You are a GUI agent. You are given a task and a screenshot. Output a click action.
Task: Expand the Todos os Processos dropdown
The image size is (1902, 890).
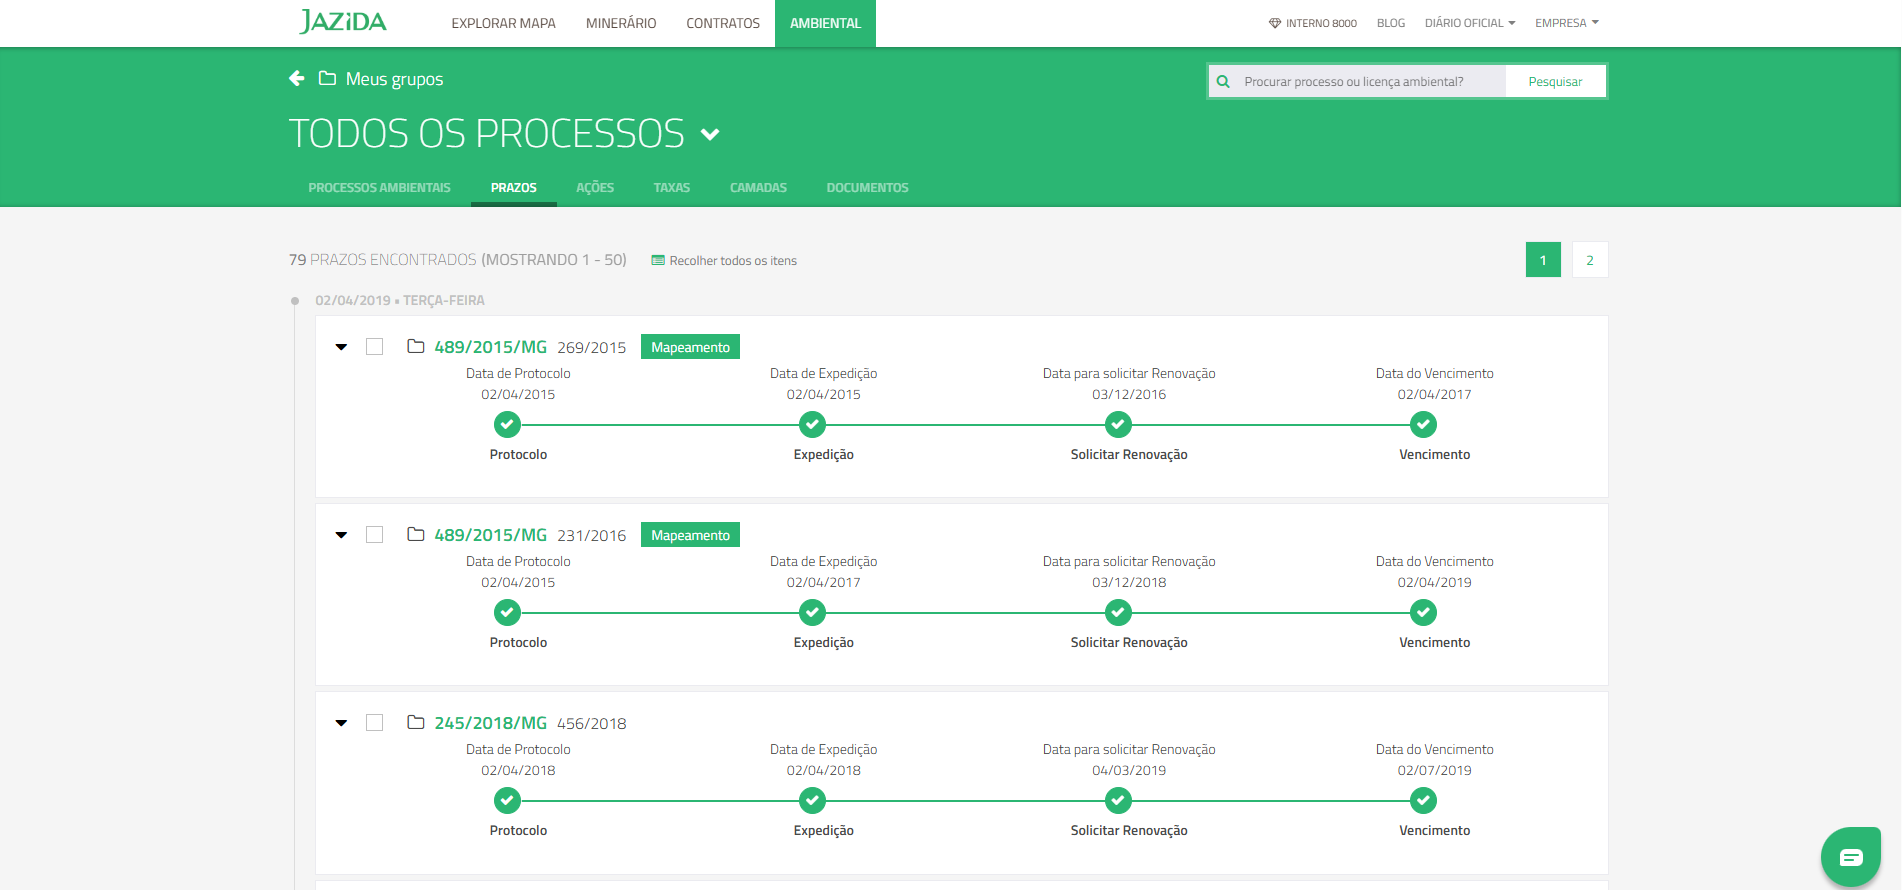(710, 134)
